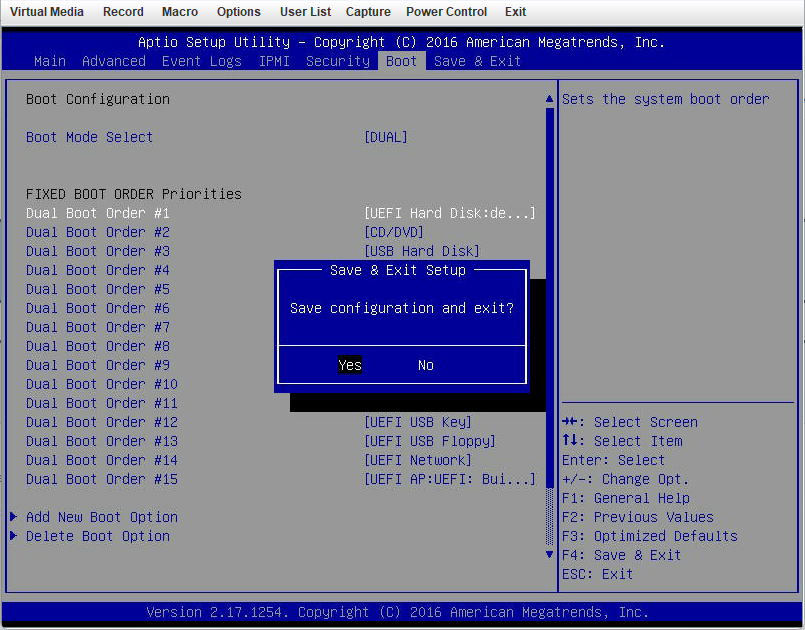
Task: Switch to the Save & Exit tab
Action: pyautogui.click(x=477, y=61)
